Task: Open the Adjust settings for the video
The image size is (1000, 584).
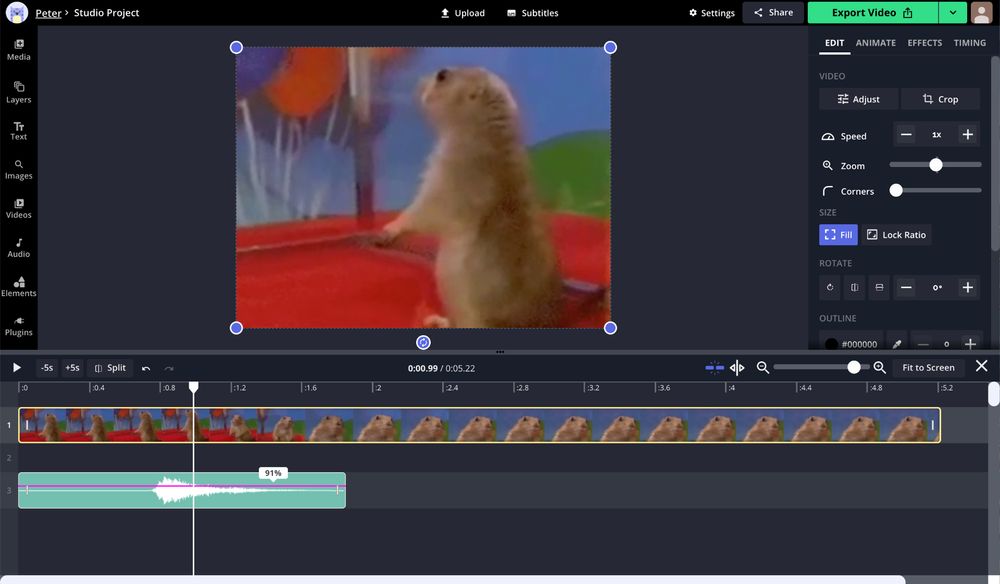Action: coord(858,99)
